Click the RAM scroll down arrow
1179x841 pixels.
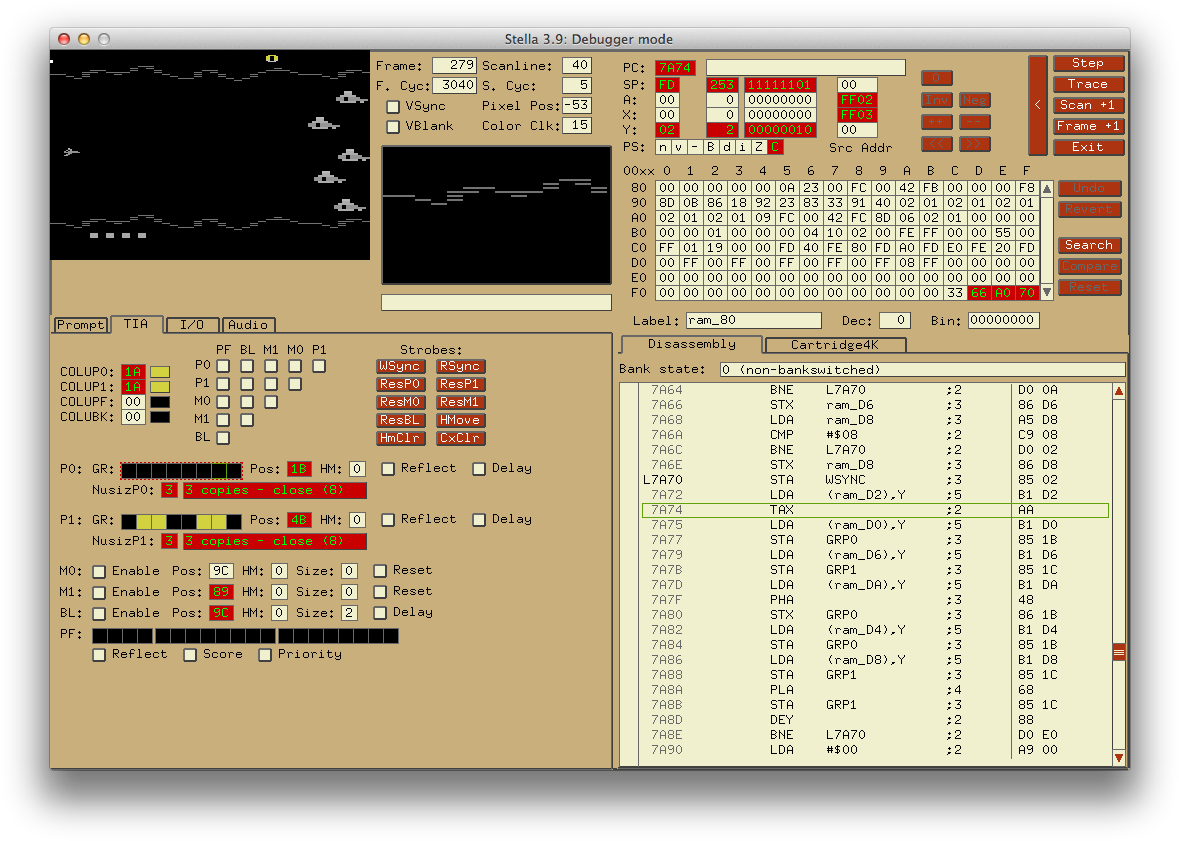point(1047,292)
